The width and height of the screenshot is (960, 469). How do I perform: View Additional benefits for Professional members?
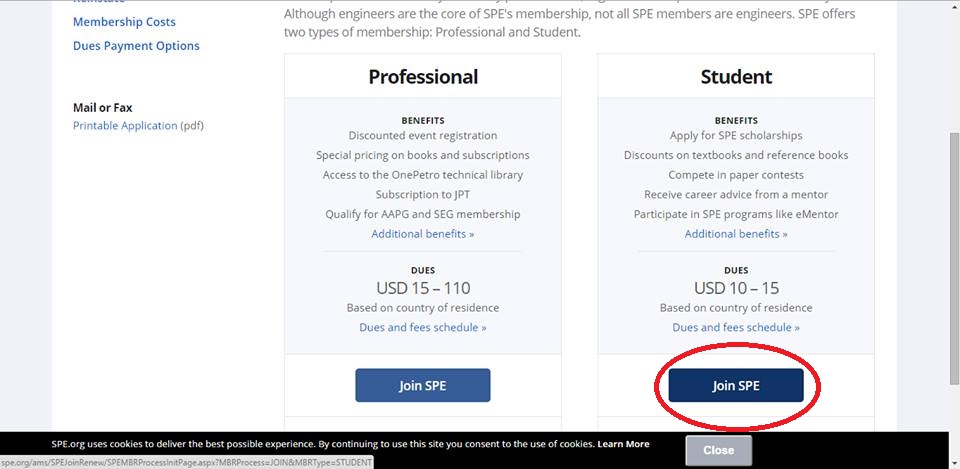point(422,234)
